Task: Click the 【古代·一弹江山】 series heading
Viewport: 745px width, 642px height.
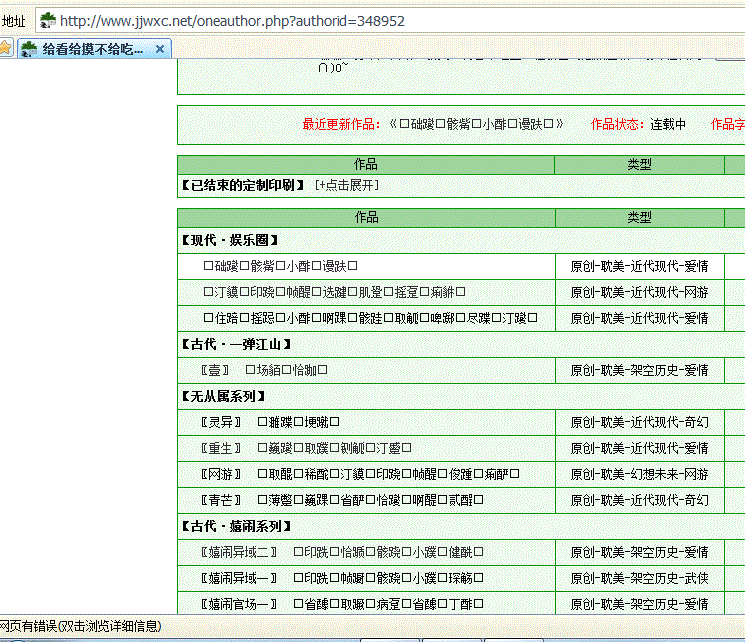Action: (236, 345)
